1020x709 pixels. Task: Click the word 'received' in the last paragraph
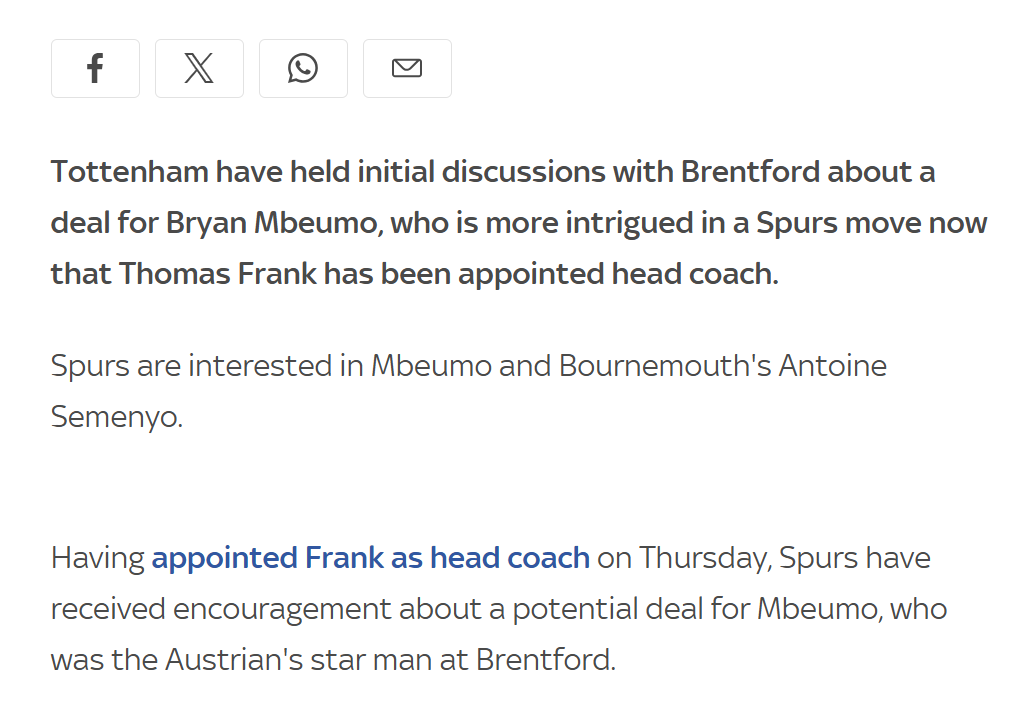(108, 609)
